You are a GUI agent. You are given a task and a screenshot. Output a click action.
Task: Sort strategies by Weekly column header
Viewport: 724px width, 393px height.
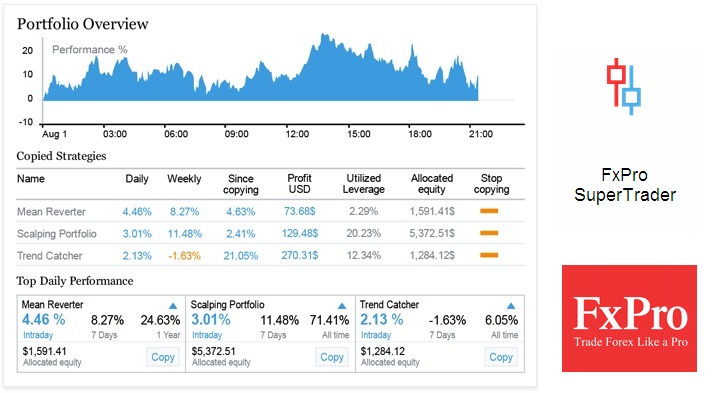click(184, 179)
